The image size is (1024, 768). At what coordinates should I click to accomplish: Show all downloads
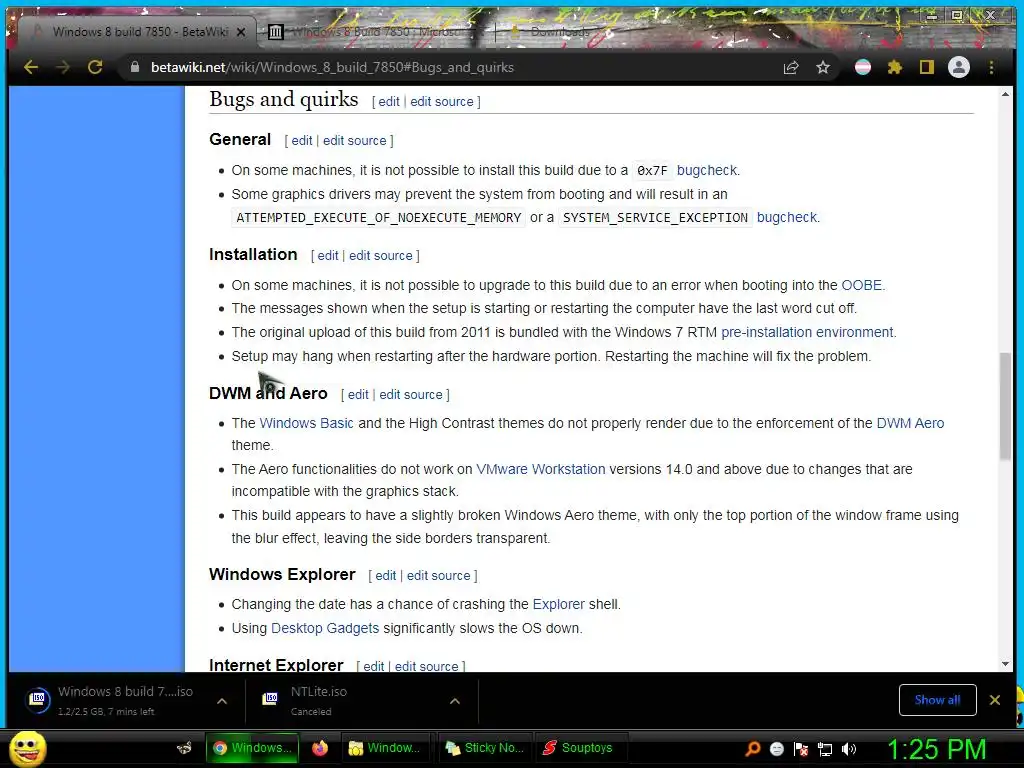tap(937, 700)
